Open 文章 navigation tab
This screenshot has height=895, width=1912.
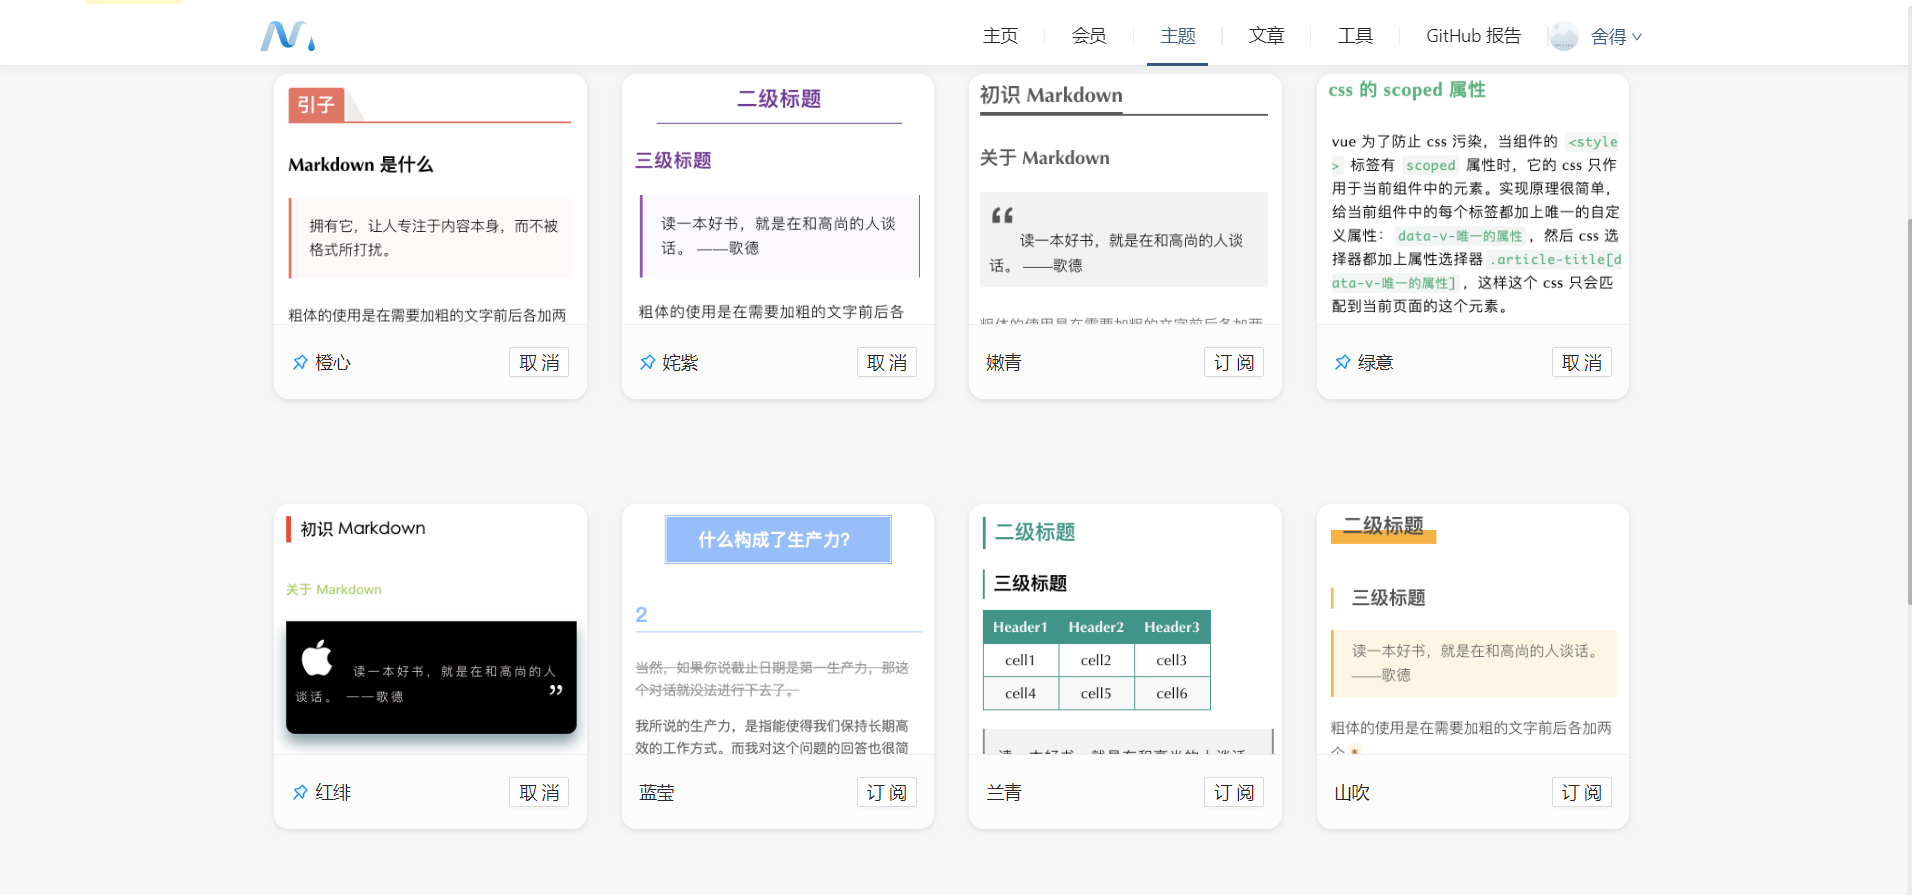[x=1266, y=36]
